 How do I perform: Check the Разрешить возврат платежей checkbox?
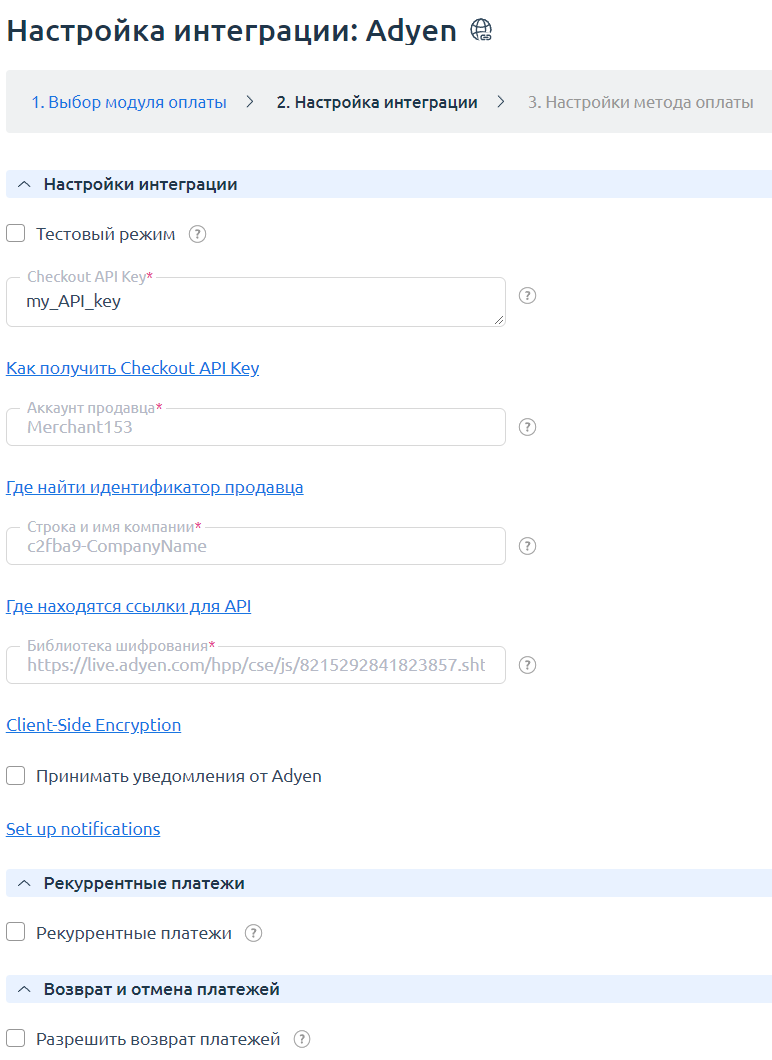[x=16, y=1039]
